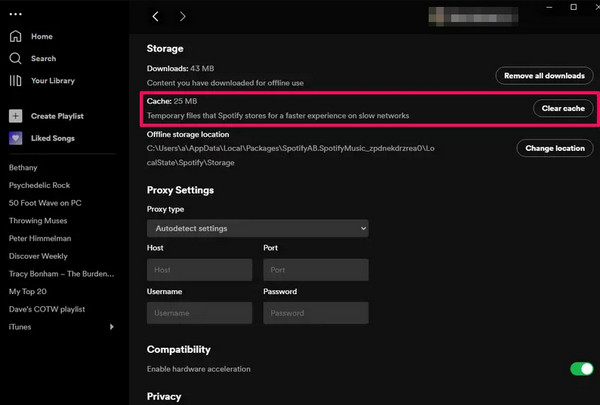Click the Create Playlist plus icon

[16, 116]
